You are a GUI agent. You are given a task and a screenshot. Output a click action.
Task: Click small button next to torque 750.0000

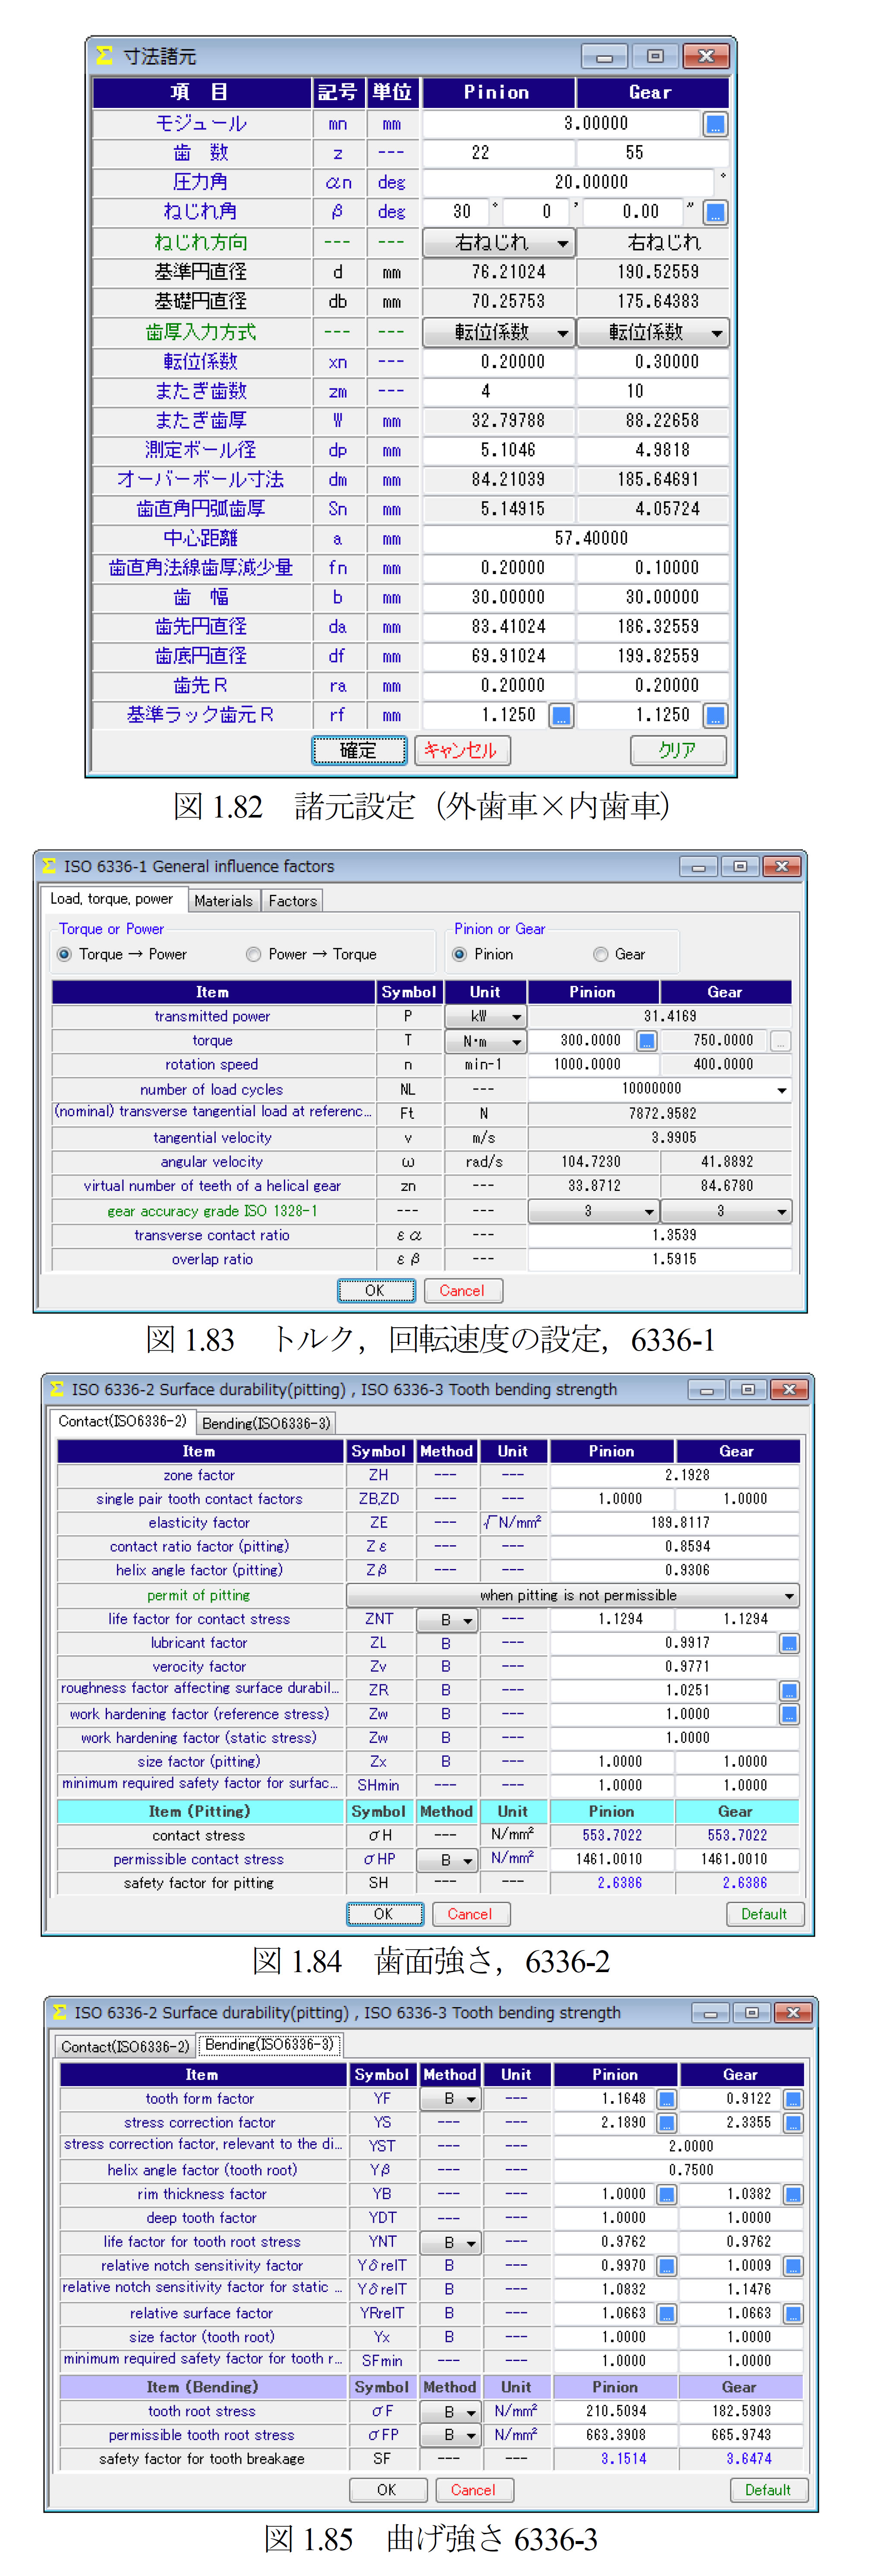[x=781, y=1041]
